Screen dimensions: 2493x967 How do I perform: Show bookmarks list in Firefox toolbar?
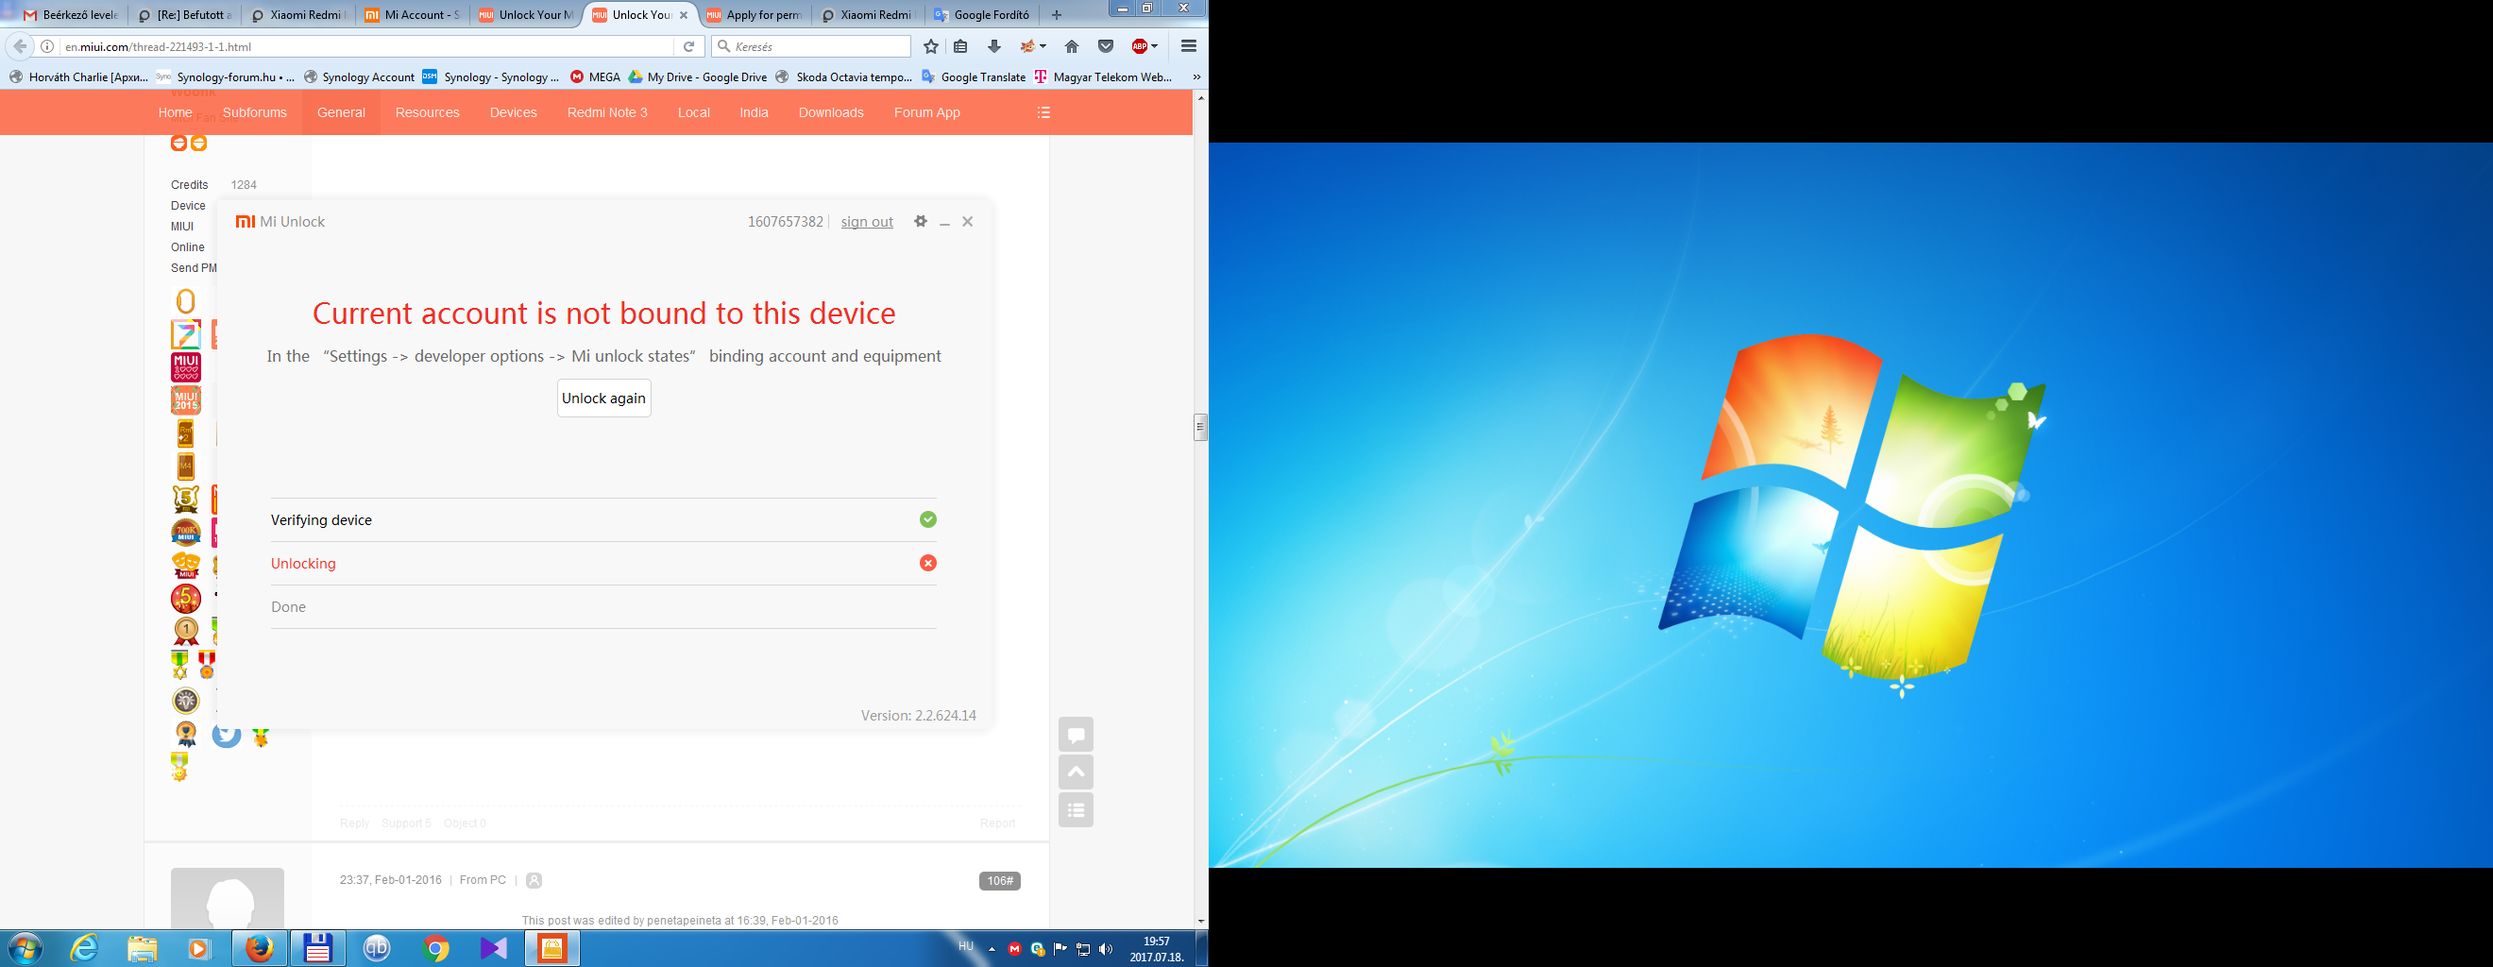pos(961,46)
